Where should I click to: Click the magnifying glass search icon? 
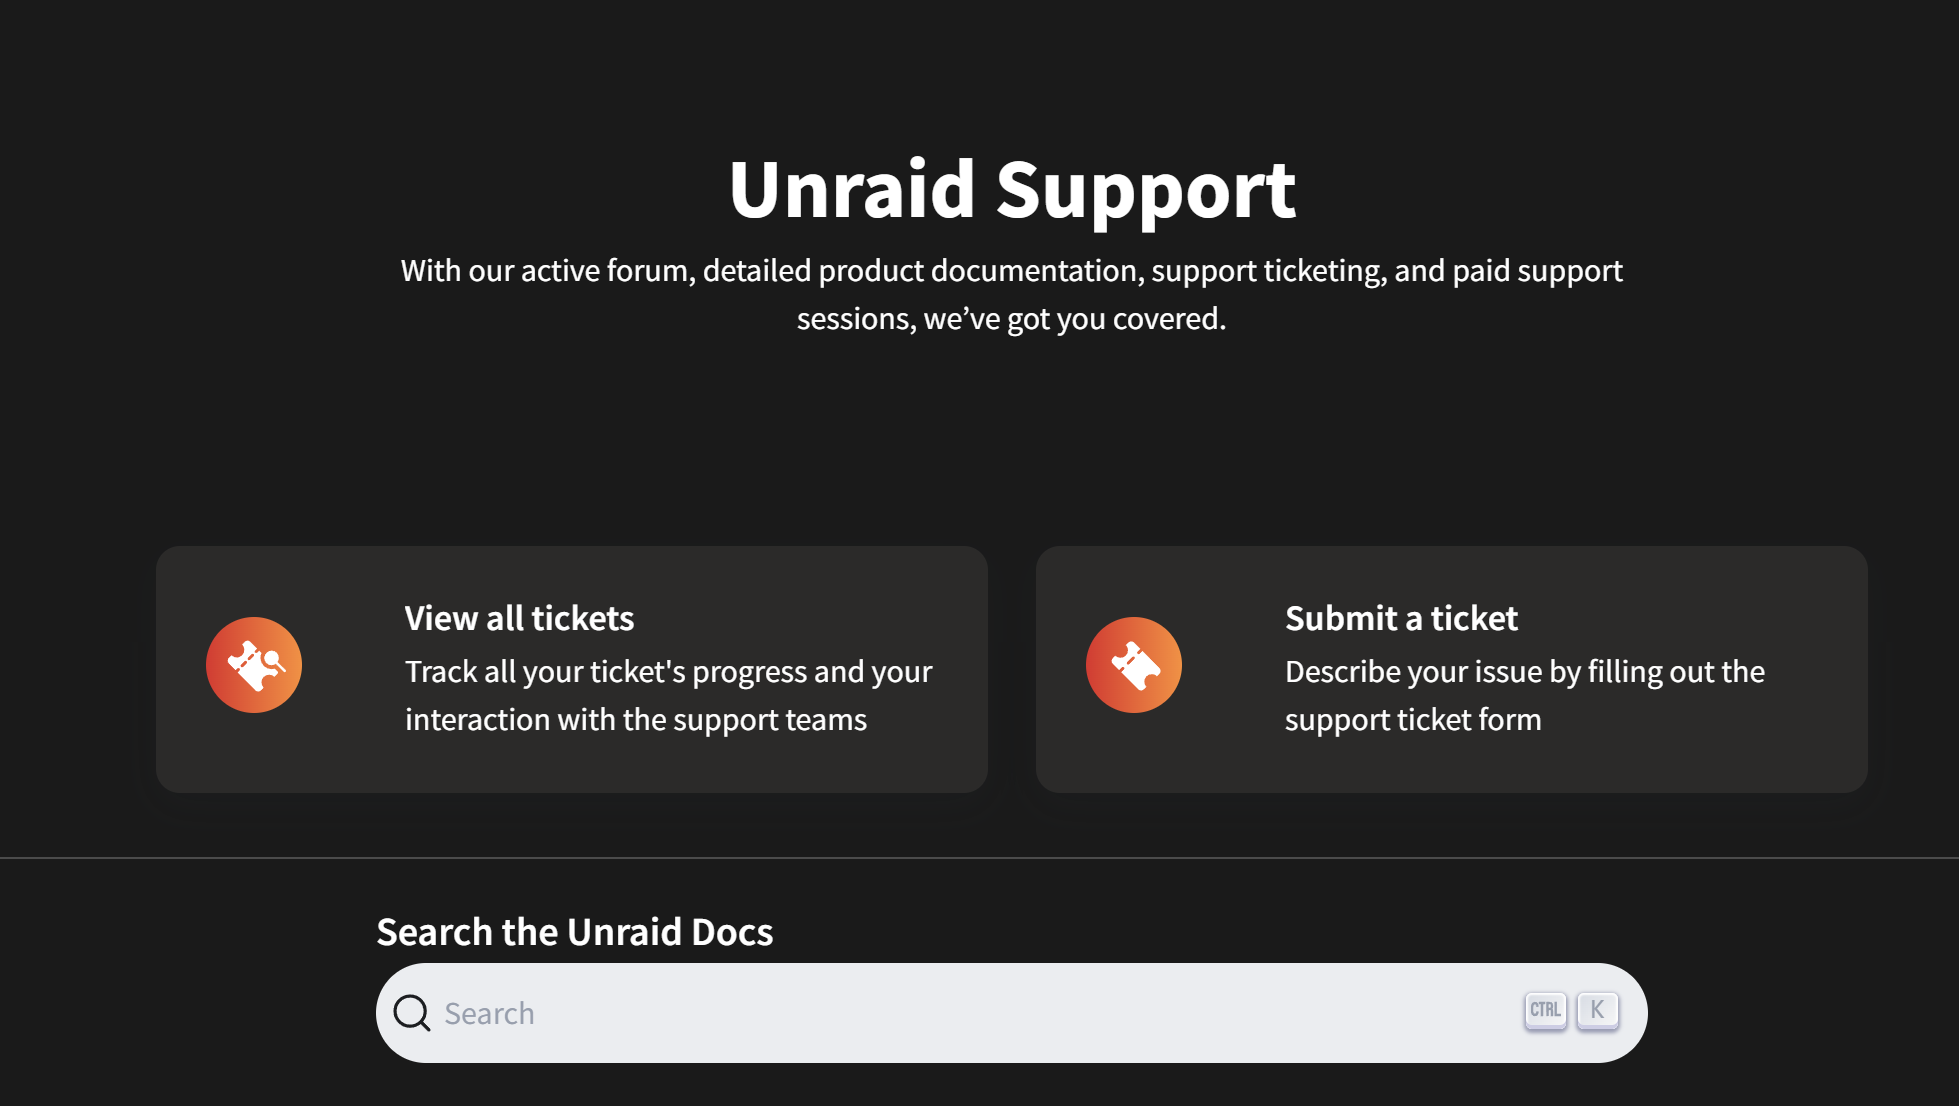coord(412,1013)
